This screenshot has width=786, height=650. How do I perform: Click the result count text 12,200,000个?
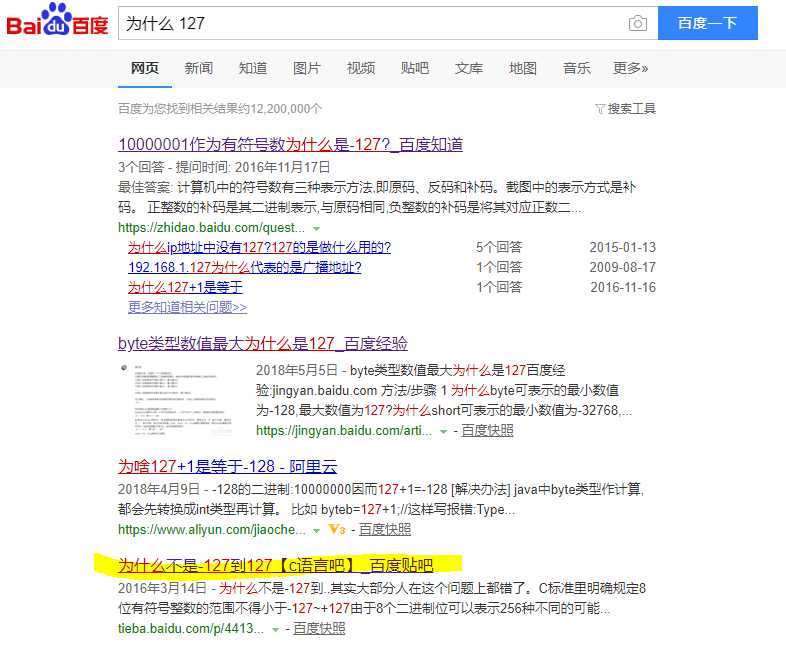286,108
